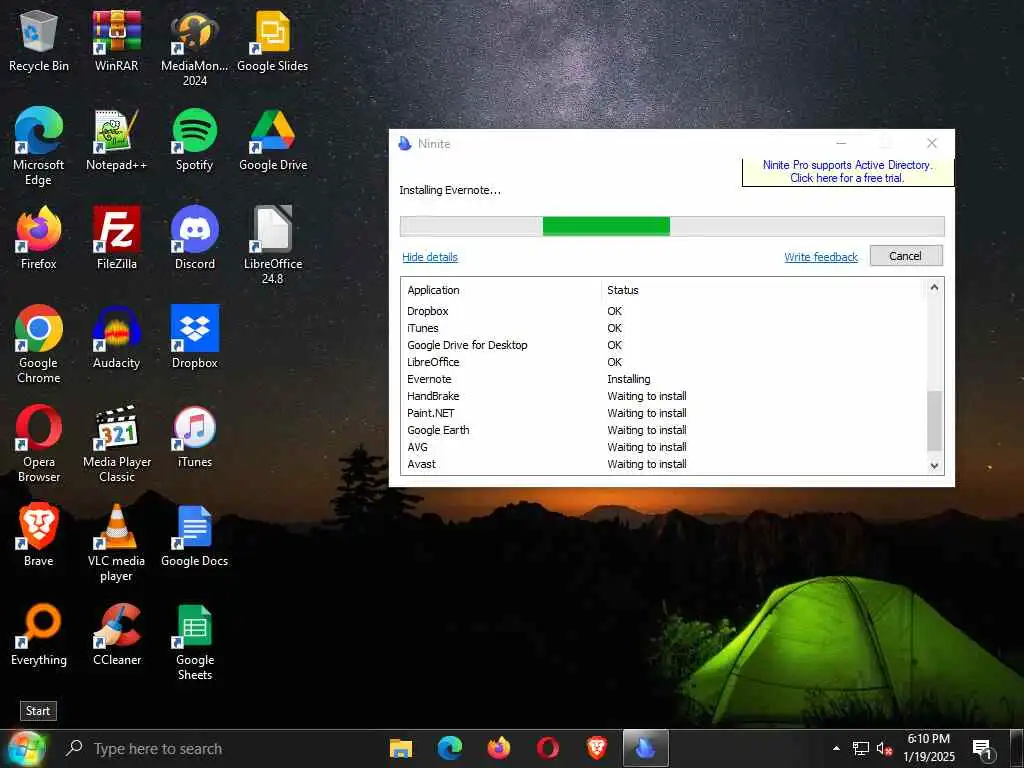The width and height of the screenshot is (1024, 768).
Task: Click the taskbar search box
Action: (216, 748)
